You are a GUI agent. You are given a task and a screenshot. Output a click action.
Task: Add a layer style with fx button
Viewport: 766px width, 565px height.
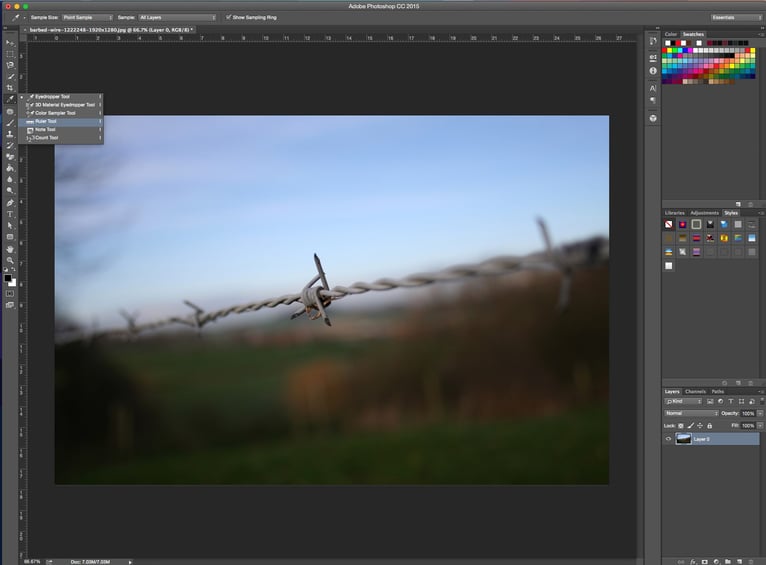point(693,562)
